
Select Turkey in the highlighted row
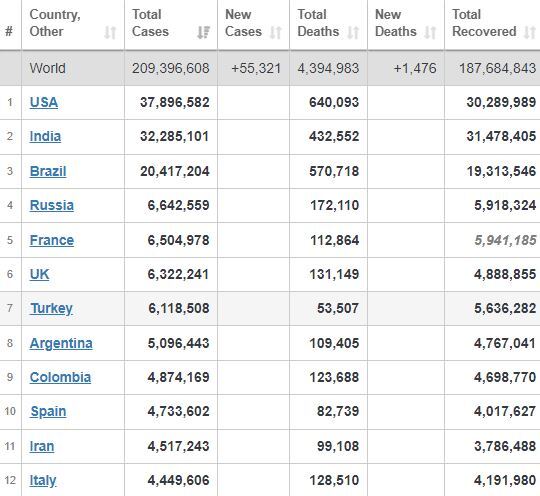coord(51,308)
